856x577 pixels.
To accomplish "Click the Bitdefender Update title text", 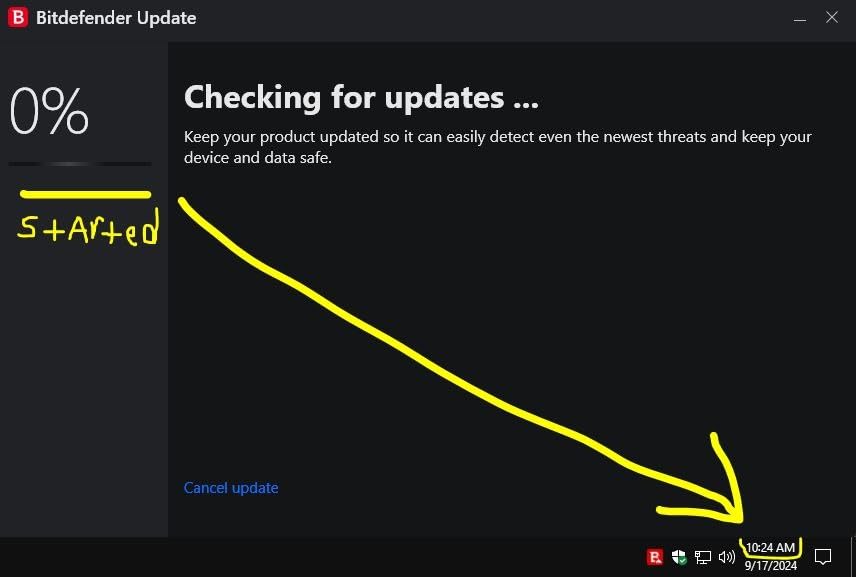I will coord(116,18).
